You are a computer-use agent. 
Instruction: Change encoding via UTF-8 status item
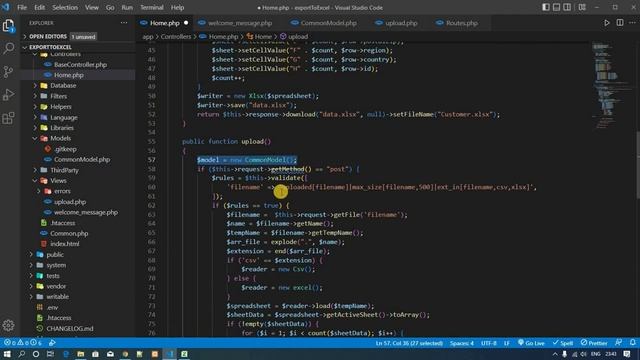(x=489, y=343)
